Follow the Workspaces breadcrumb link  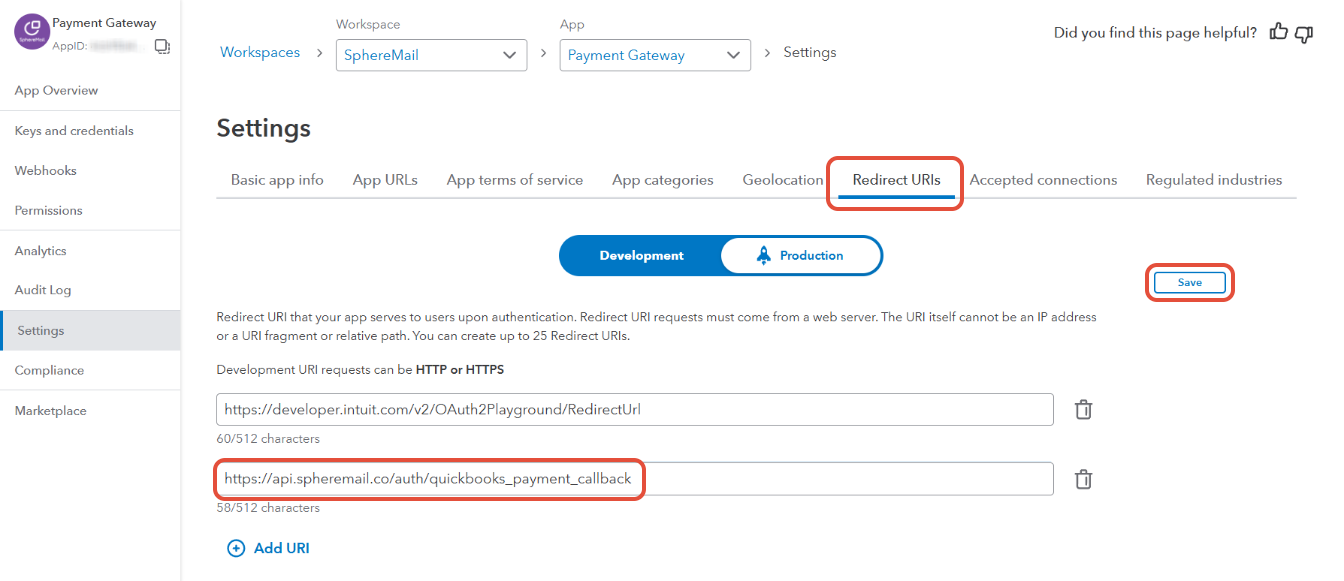[260, 52]
